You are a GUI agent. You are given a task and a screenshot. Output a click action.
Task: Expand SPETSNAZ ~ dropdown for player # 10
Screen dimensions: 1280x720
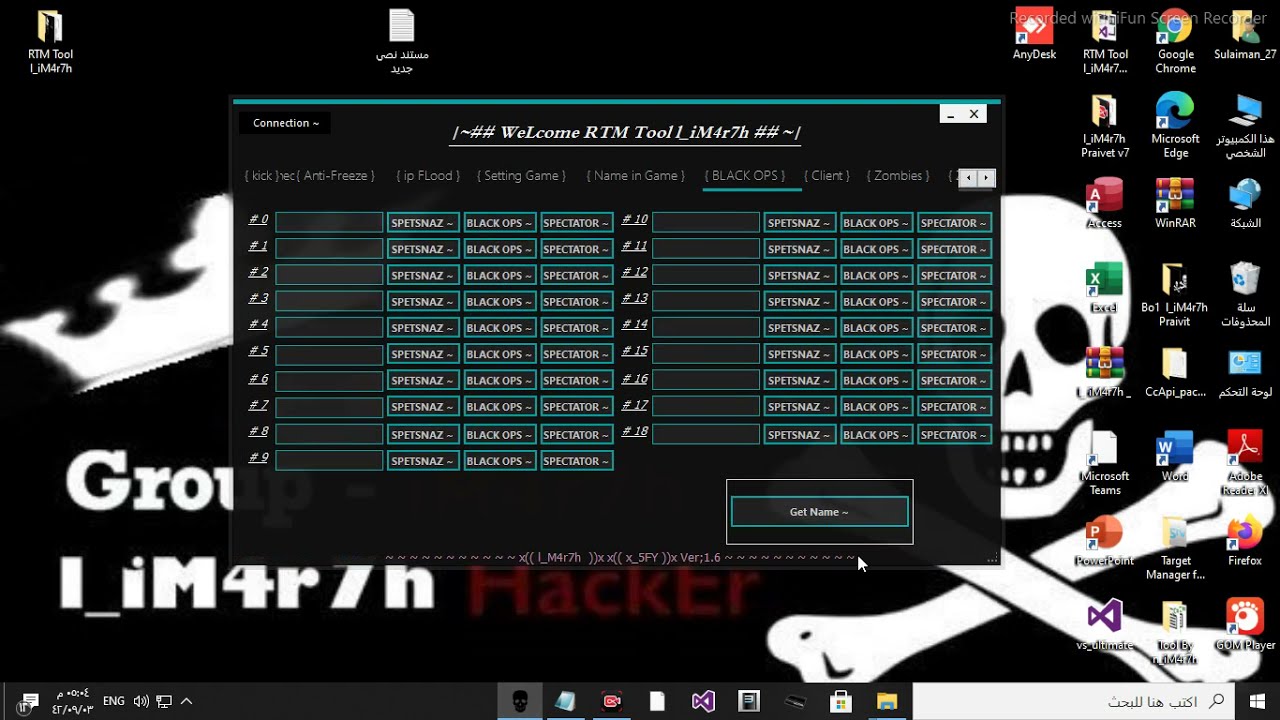tap(800, 223)
